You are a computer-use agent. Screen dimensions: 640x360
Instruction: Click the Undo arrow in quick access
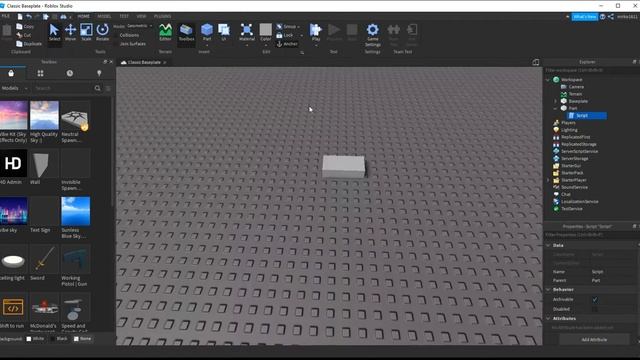(x=29, y=17)
